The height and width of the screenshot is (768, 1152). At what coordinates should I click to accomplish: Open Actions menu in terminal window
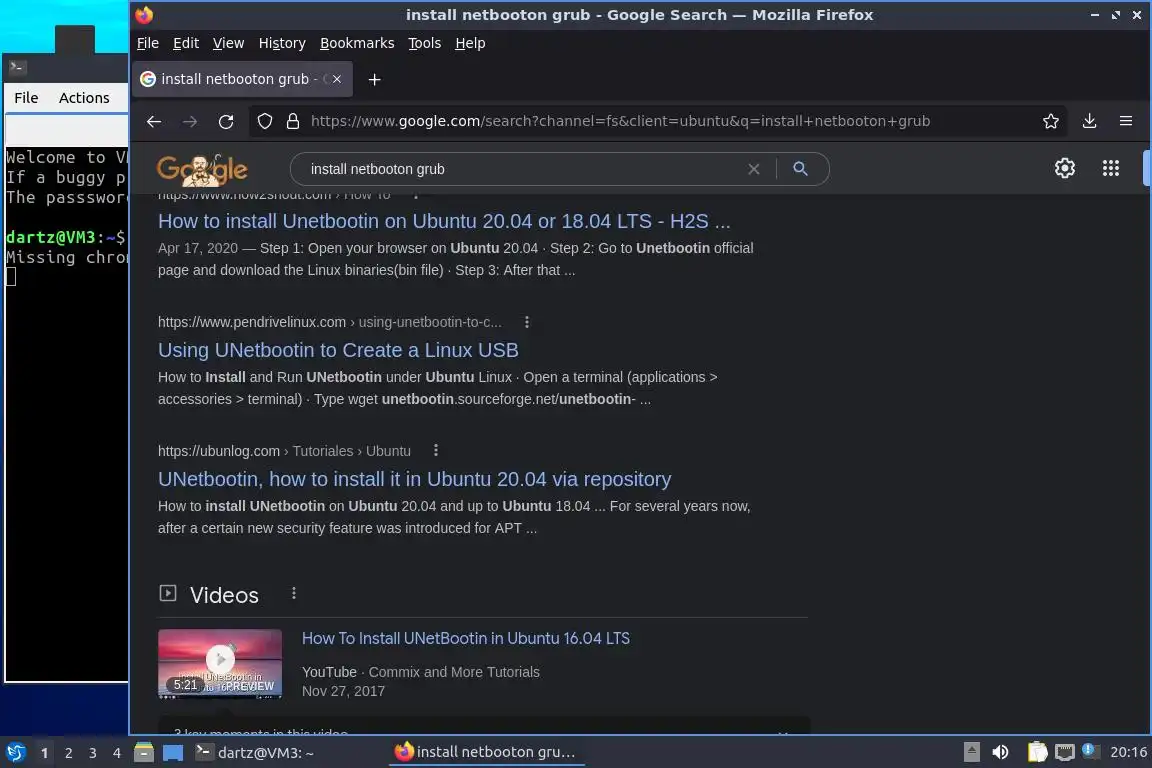click(84, 98)
